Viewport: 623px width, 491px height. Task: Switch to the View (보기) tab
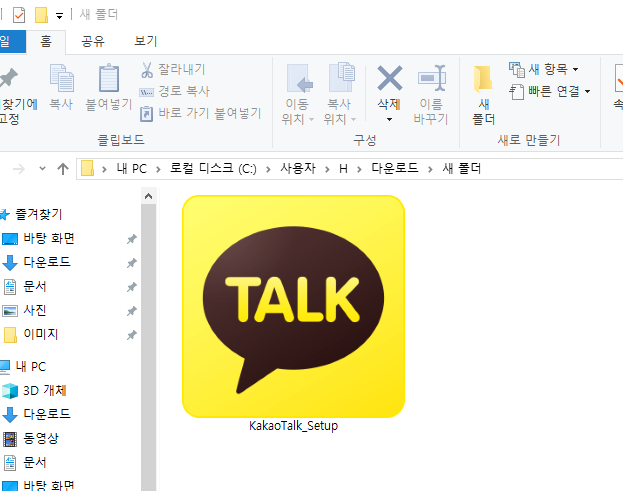146,41
